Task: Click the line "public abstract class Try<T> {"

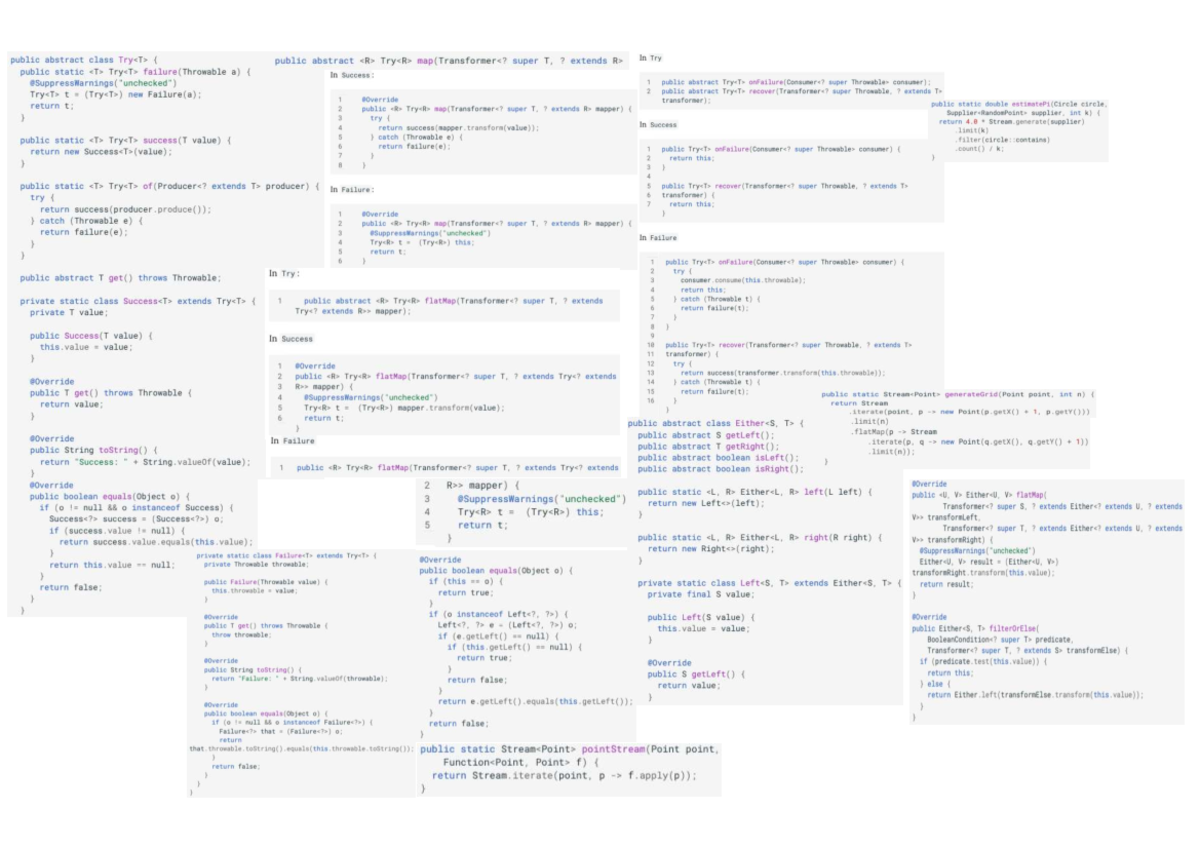Action: [84, 60]
